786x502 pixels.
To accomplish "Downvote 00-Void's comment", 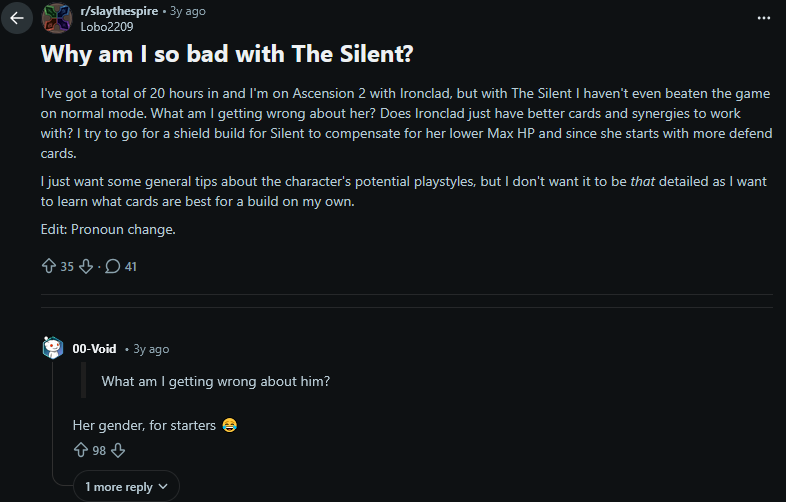I will (118, 450).
